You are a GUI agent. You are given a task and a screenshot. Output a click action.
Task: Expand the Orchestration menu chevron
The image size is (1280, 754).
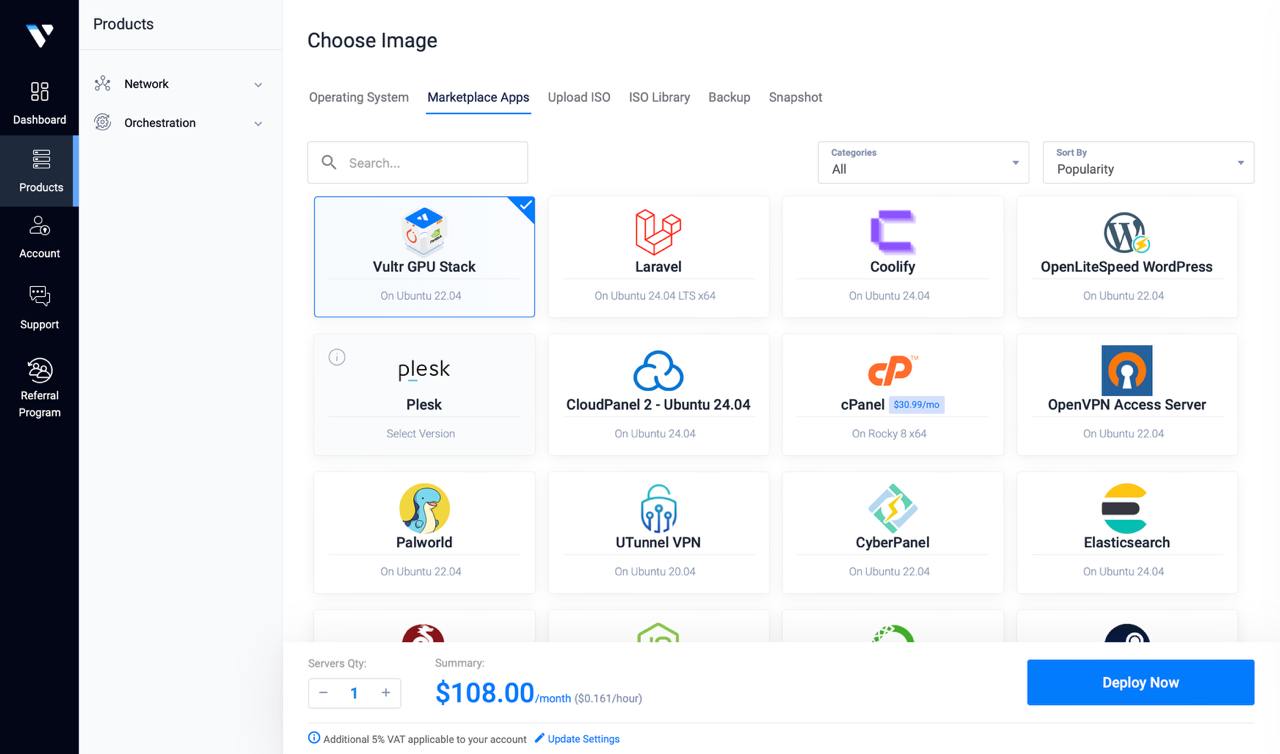point(258,124)
